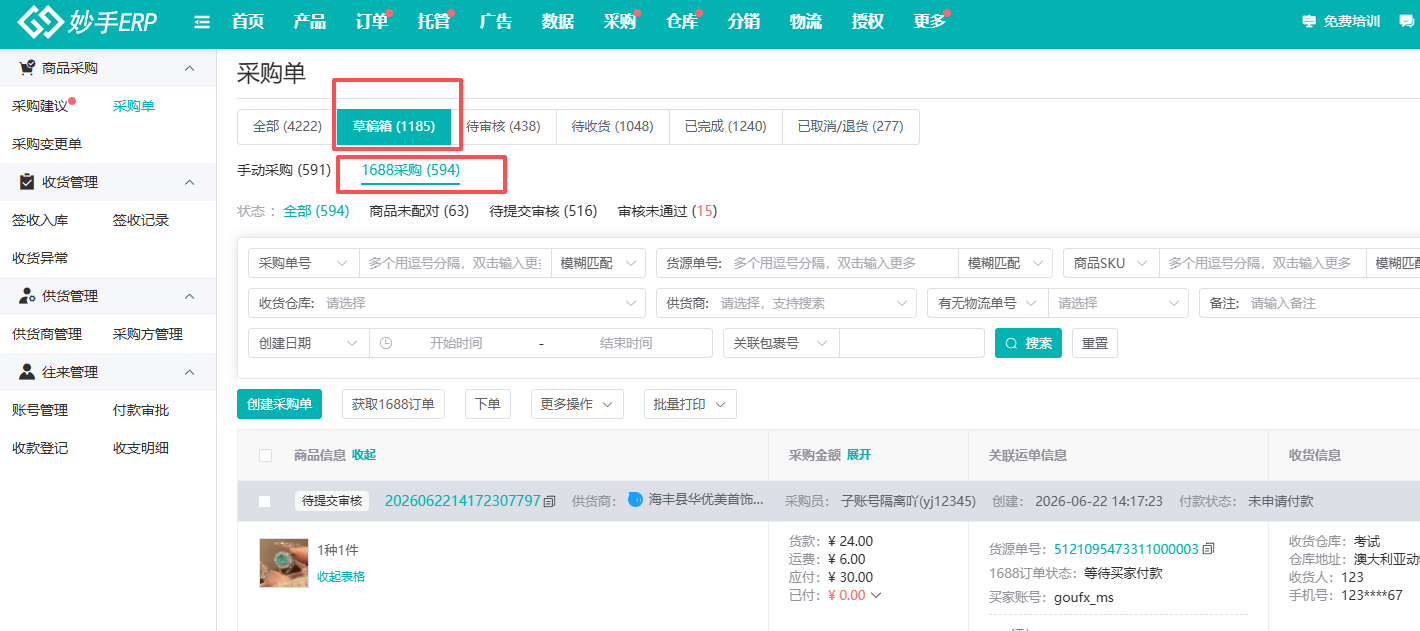
Task: Check the order 2026062214172307797 row checkbox
Action: pyautogui.click(x=265, y=501)
